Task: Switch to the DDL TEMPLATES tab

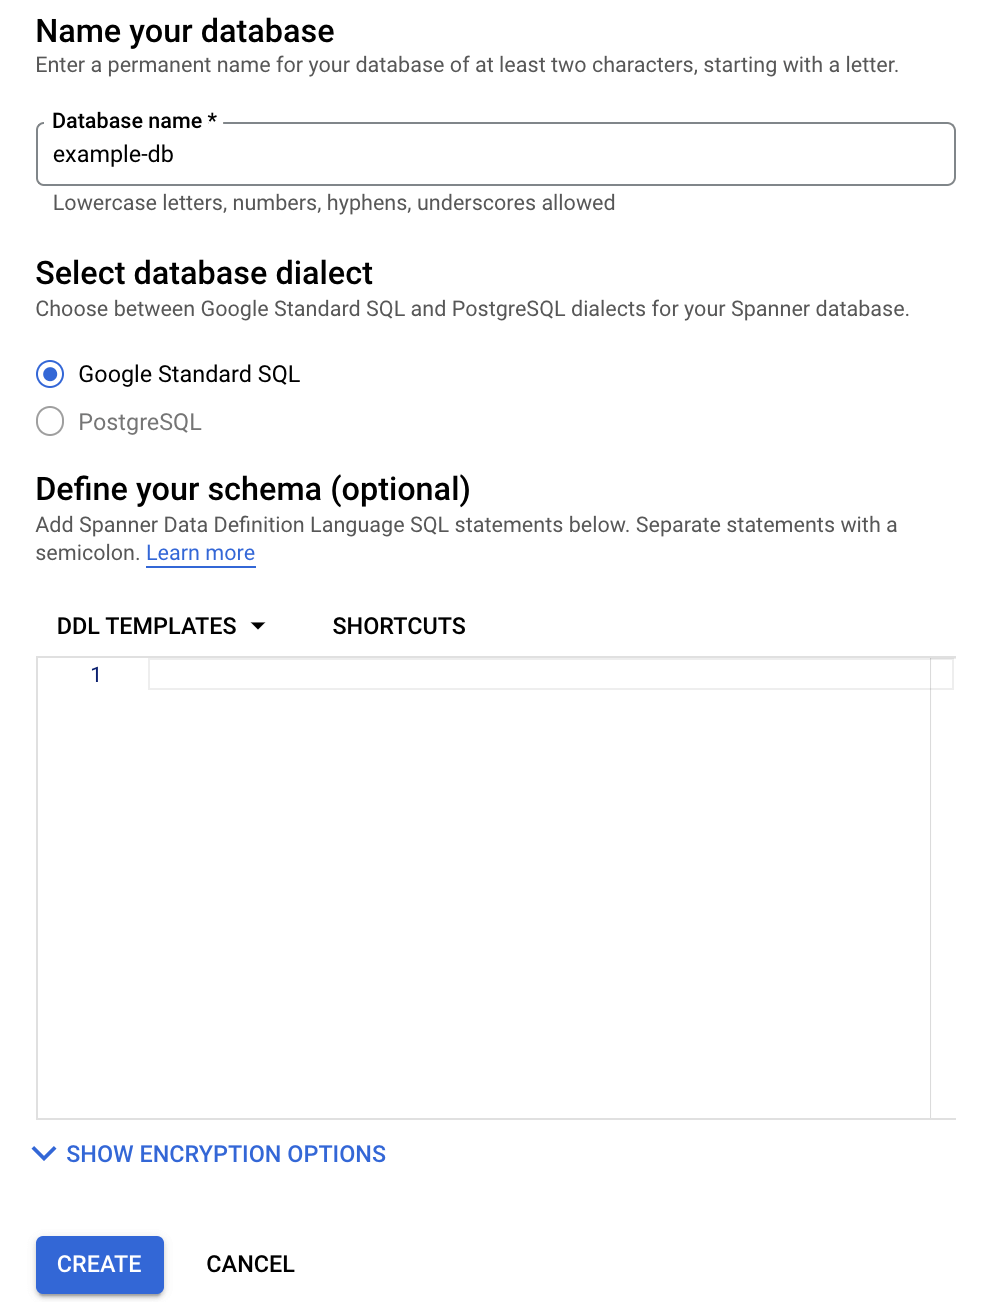Action: pyautogui.click(x=148, y=626)
